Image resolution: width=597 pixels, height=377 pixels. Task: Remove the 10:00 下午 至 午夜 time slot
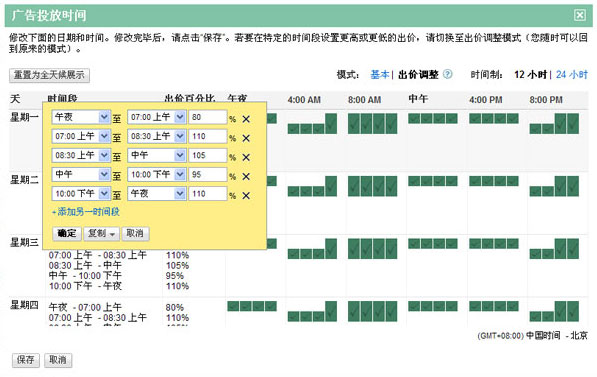[x=246, y=196]
